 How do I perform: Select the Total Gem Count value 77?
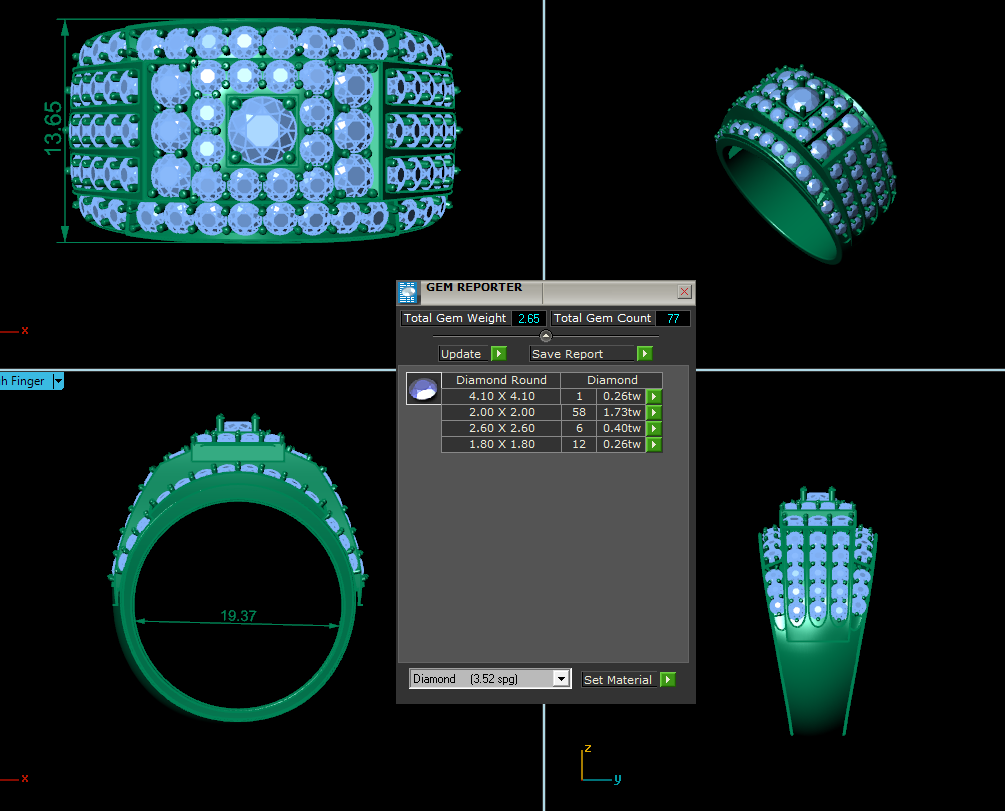(673, 319)
